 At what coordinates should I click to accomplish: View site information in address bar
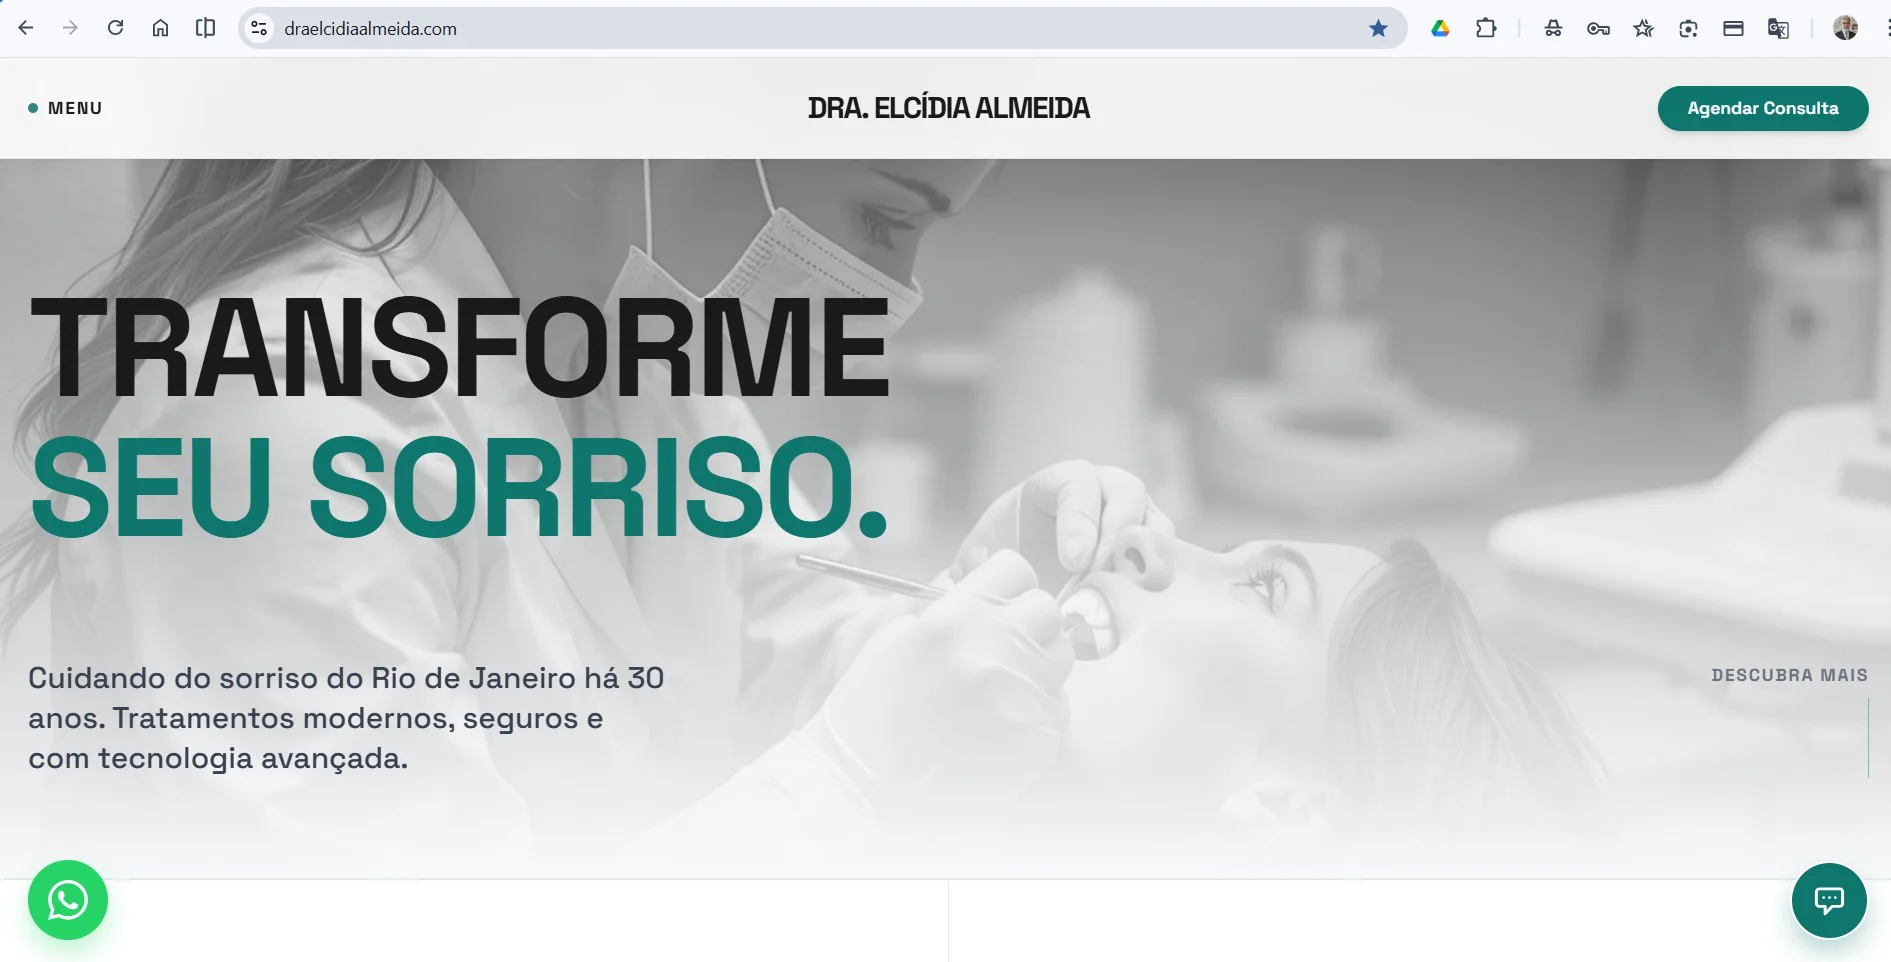(x=259, y=29)
